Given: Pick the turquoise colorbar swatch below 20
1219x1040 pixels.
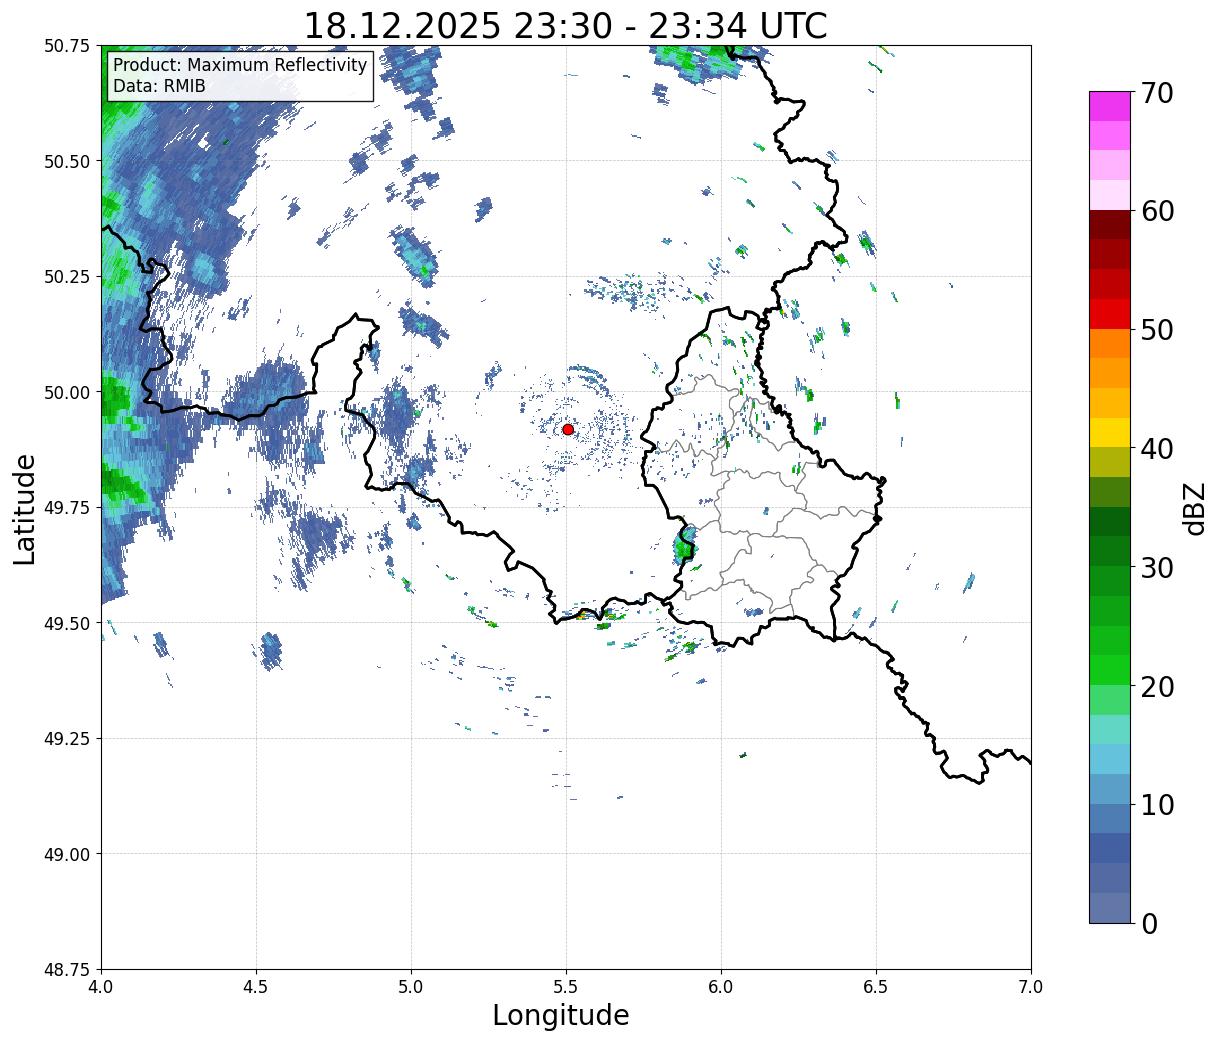Looking at the screenshot, I should click(1110, 729).
